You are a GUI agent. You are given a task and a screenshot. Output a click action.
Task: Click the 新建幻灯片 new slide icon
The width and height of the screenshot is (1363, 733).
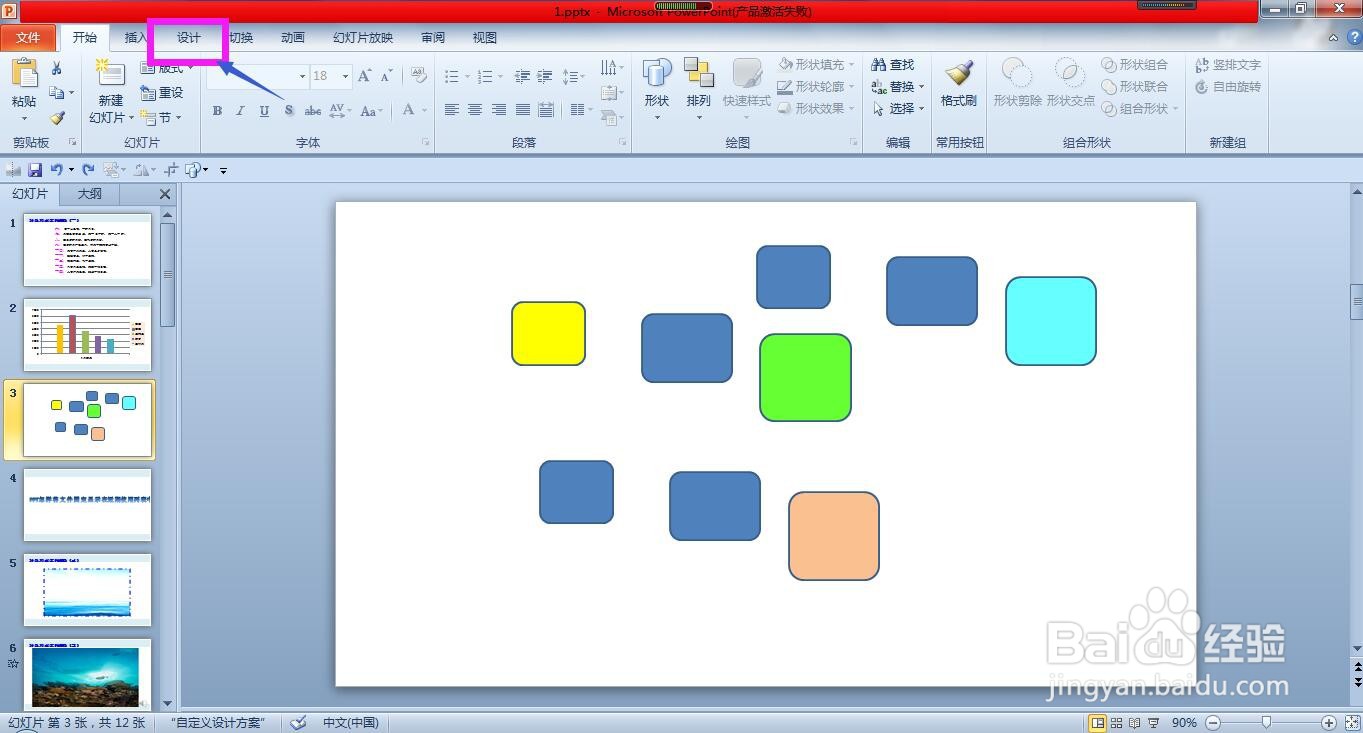[x=110, y=74]
